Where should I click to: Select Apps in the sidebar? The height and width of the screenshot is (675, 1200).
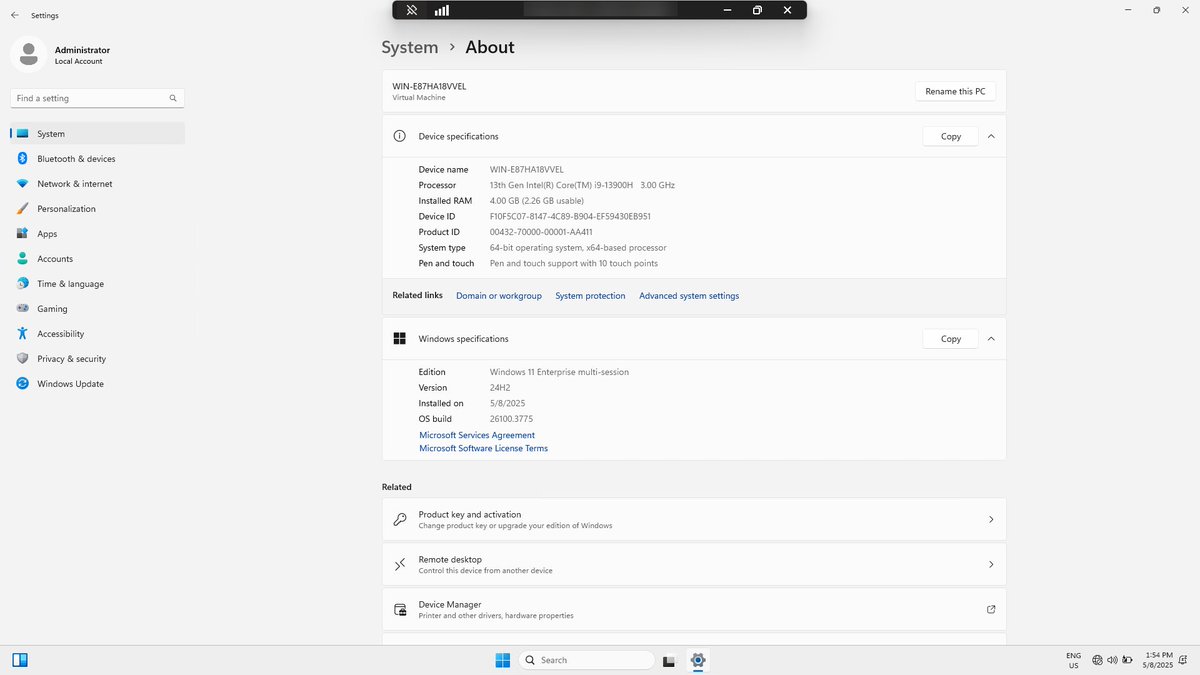point(97,234)
